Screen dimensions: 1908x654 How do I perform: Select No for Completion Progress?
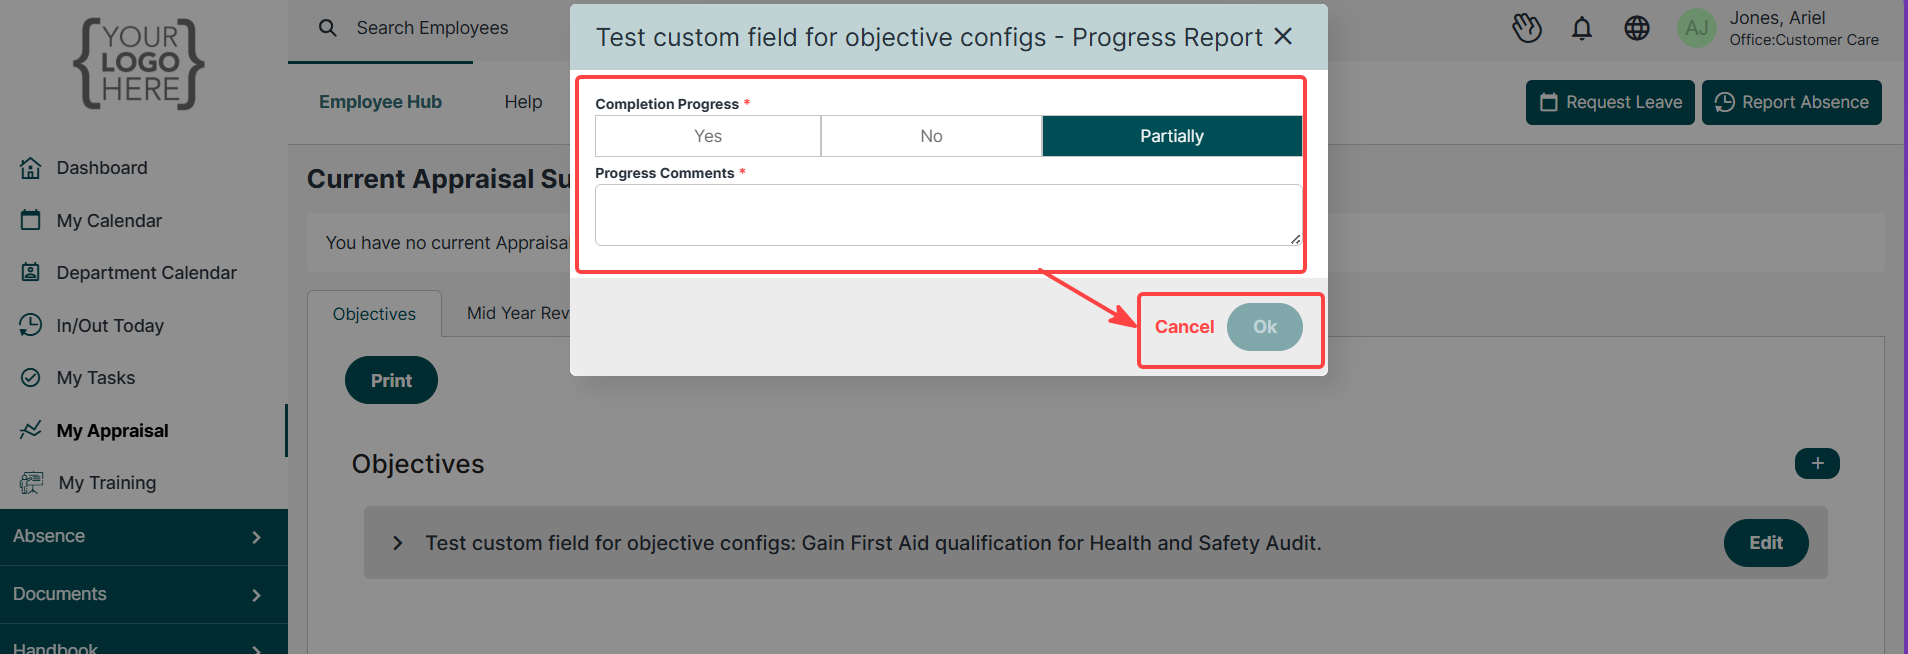pos(932,136)
